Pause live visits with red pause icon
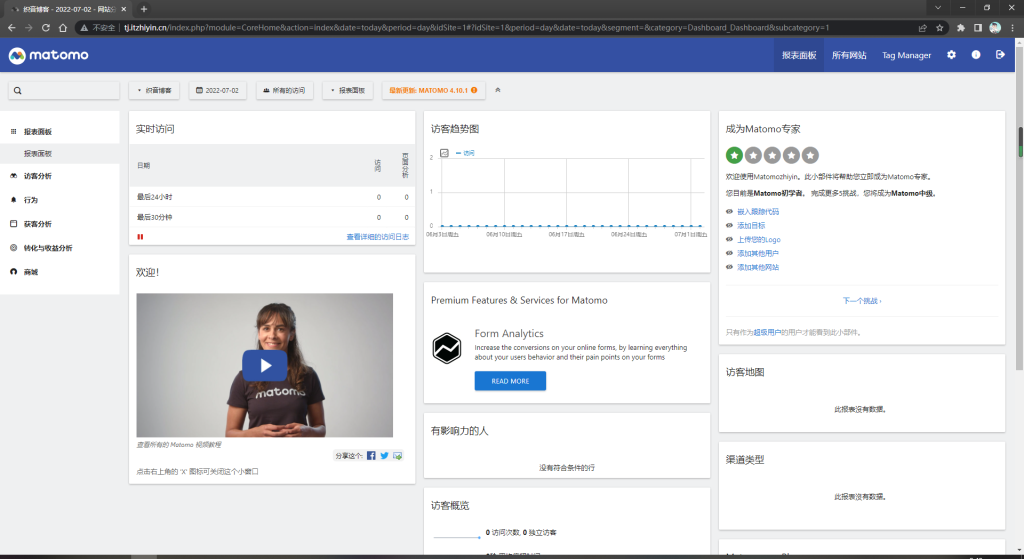 pos(140,237)
